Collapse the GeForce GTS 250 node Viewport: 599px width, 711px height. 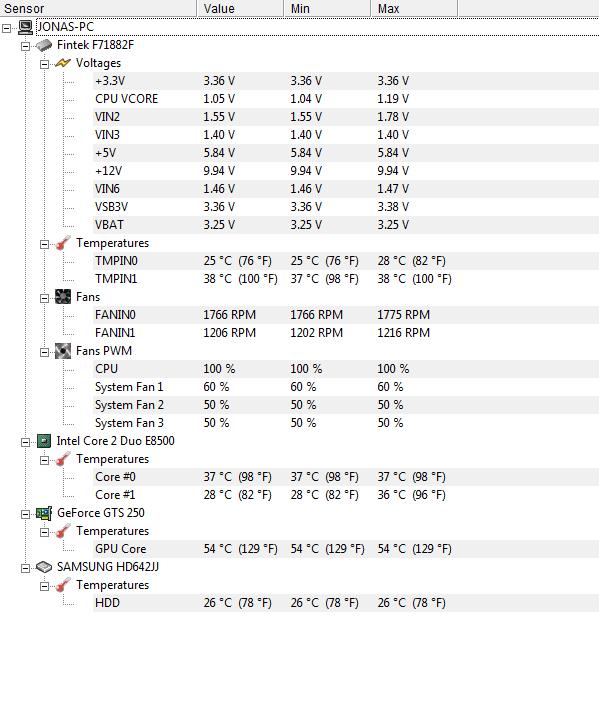click(x=25, y=514)
